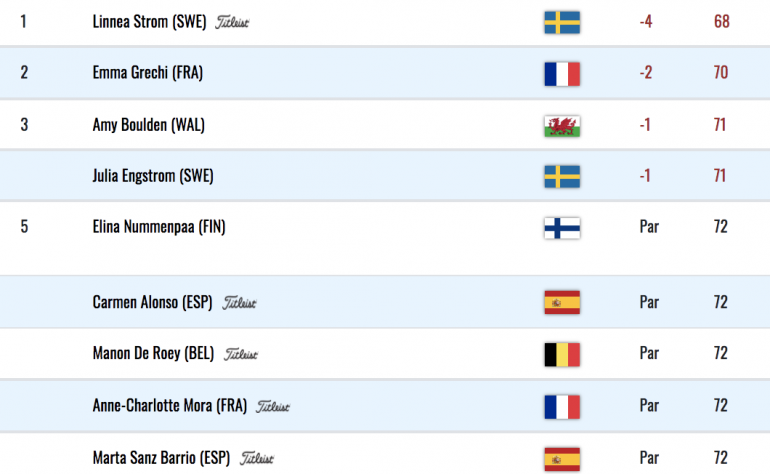Image resolution: width=770 pixels, height=474 pixels.
Task: Click the Titleist logo next to Manon De Roey
Action: coord(240,354)
